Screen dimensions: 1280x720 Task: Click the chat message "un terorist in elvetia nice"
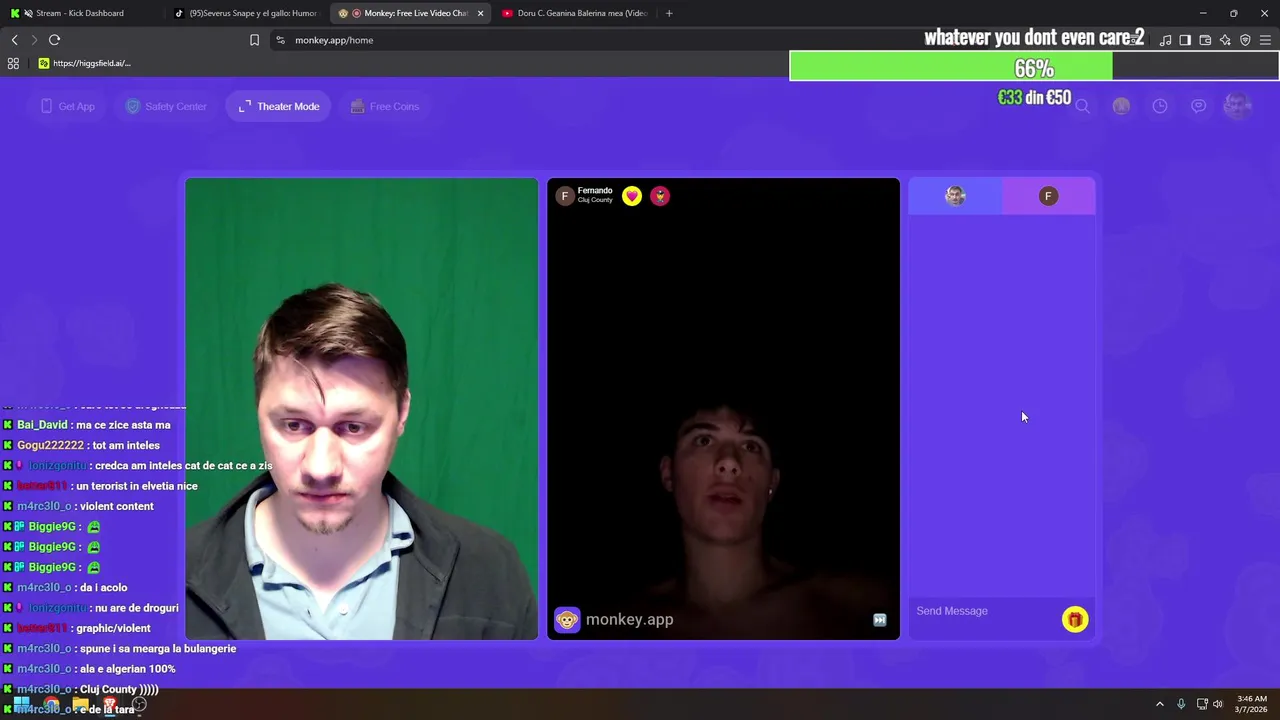(x=137, y=486)
